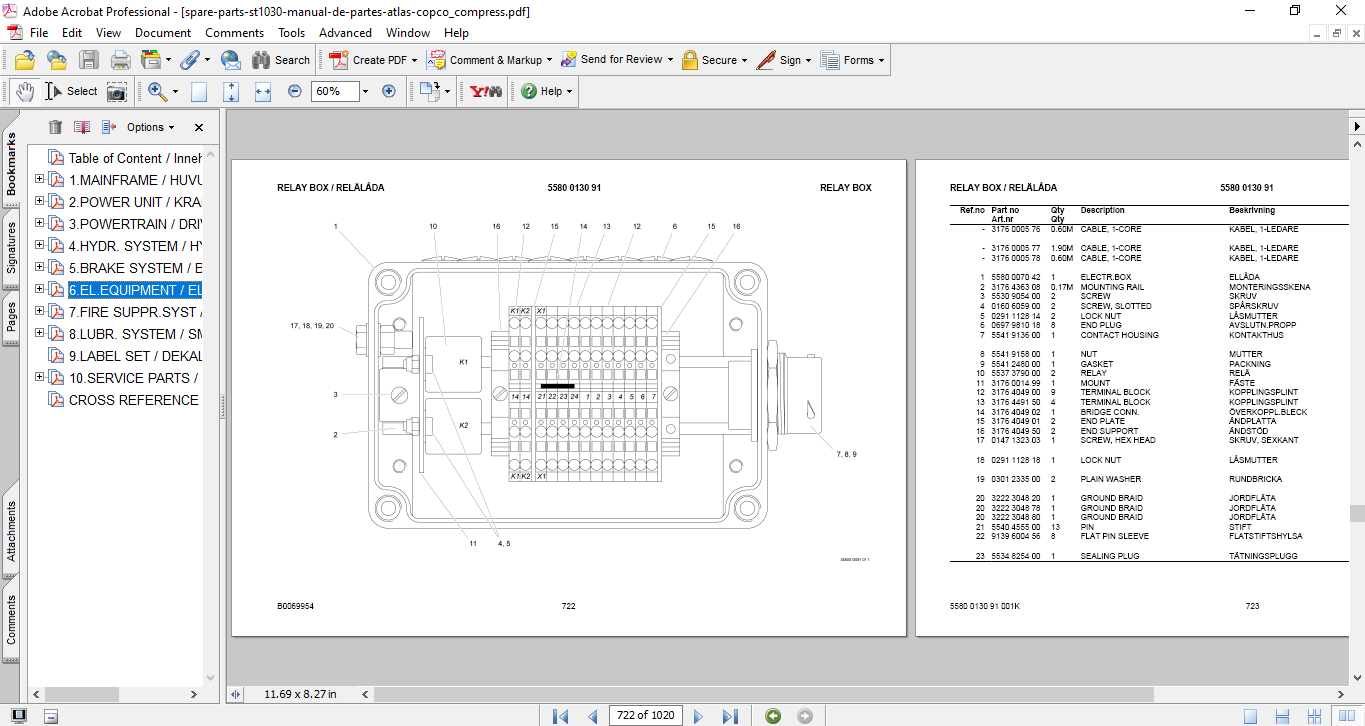
Task: Switch to the Pages side tab
Action: coord(12,317)
